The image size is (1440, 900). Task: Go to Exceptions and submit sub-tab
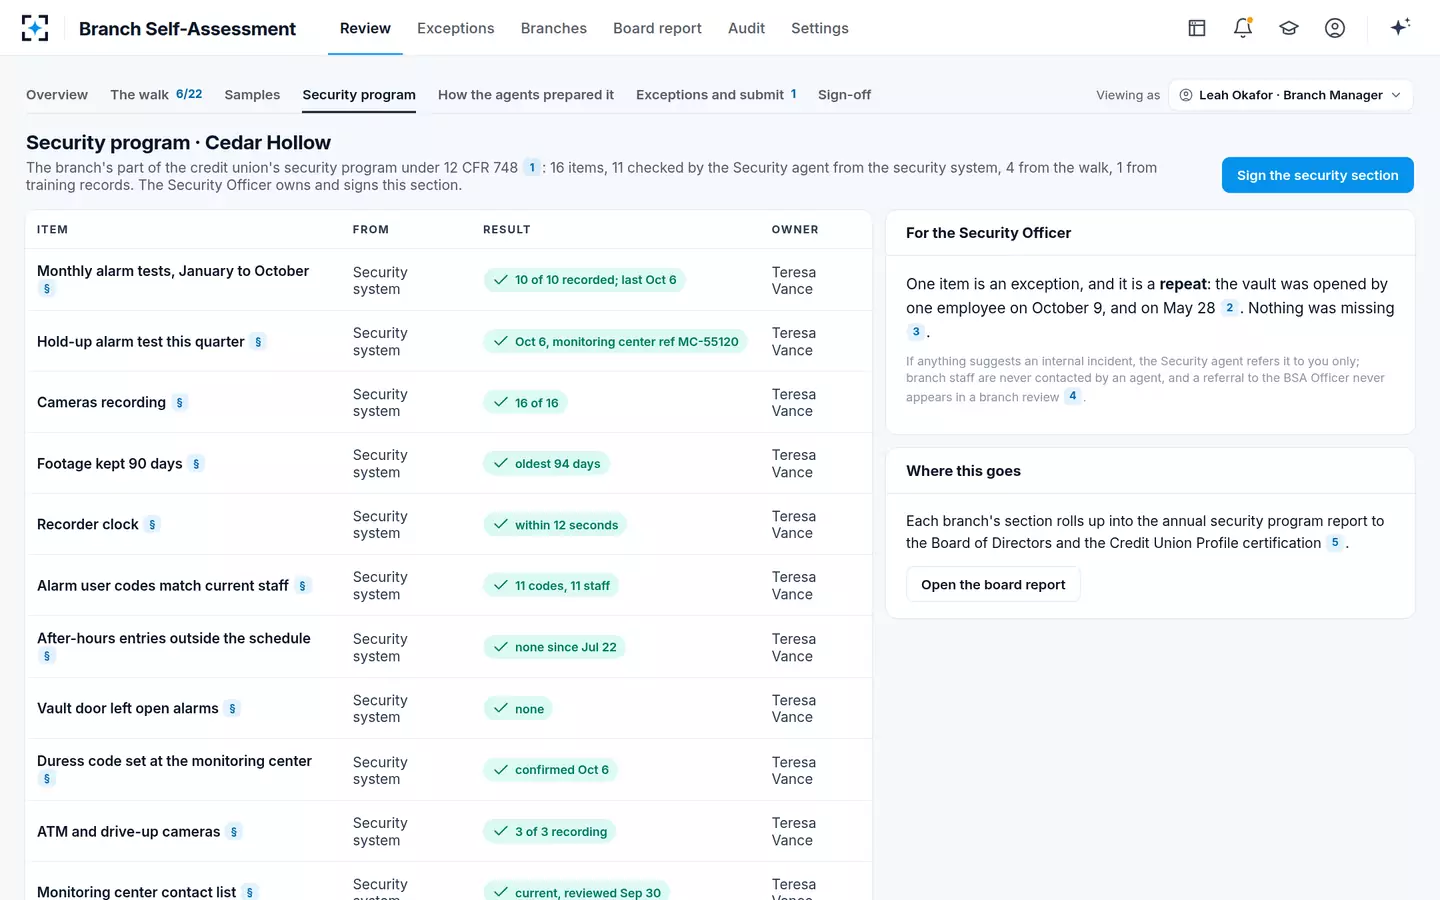click(x=716, y=95)
